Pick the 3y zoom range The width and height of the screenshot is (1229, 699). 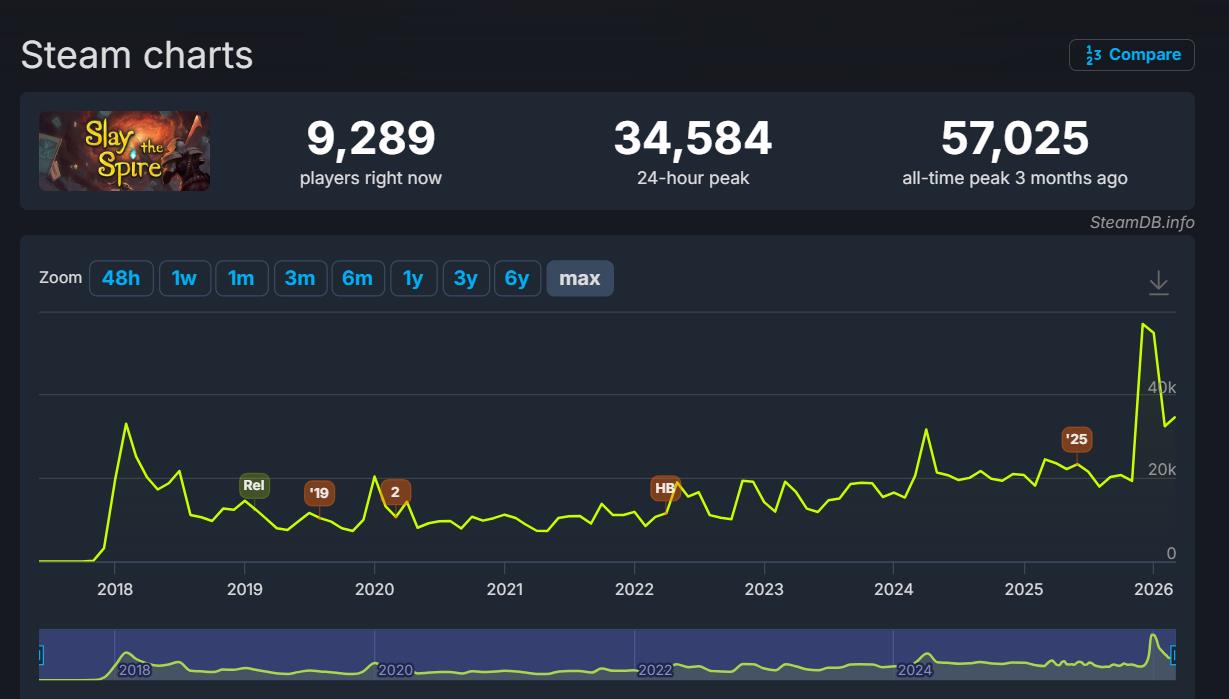[x=465, y=278]
